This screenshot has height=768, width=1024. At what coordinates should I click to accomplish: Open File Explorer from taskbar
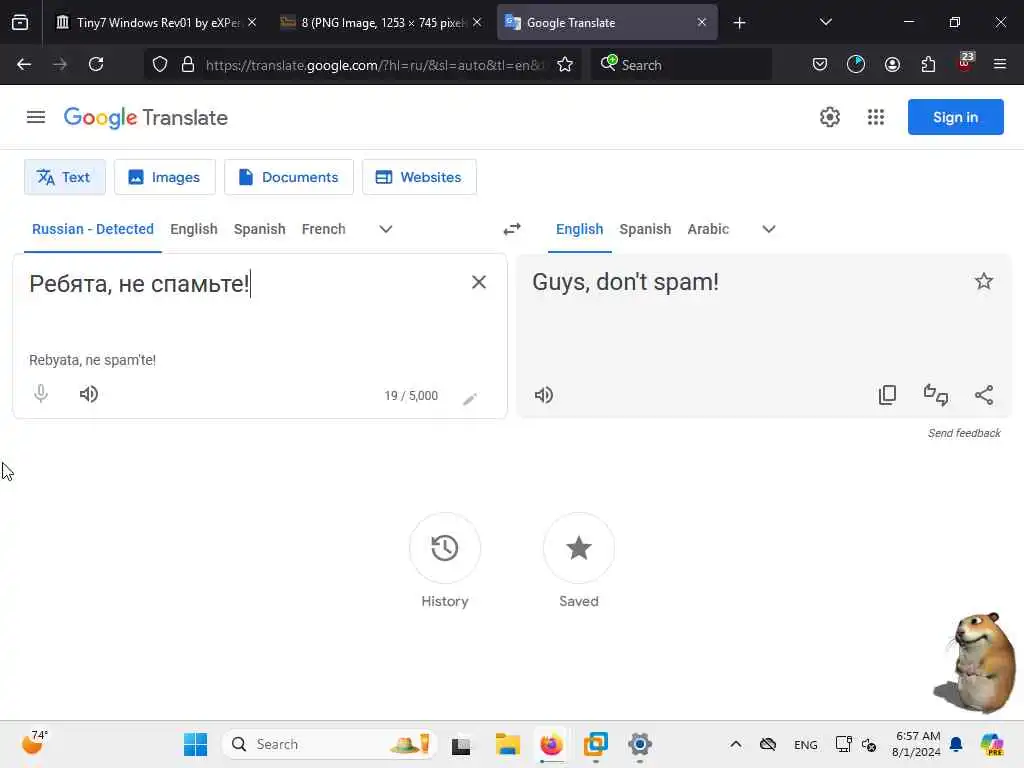[507, 744]
